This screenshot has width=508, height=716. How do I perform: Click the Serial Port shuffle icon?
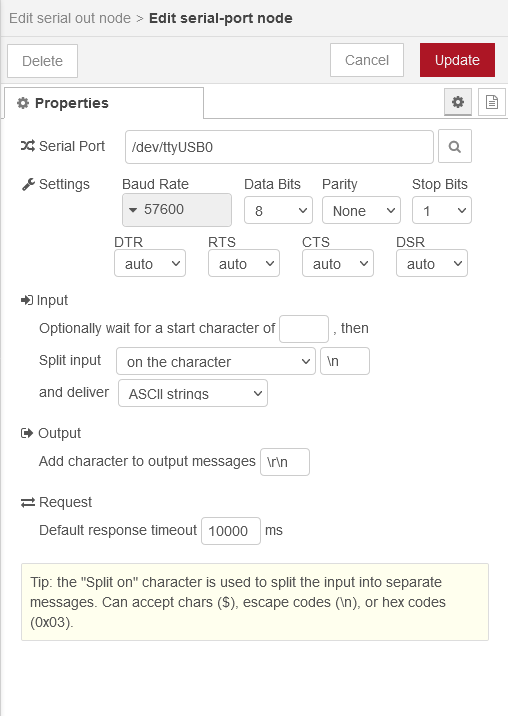pyautogui.click(x=27, y=146)
